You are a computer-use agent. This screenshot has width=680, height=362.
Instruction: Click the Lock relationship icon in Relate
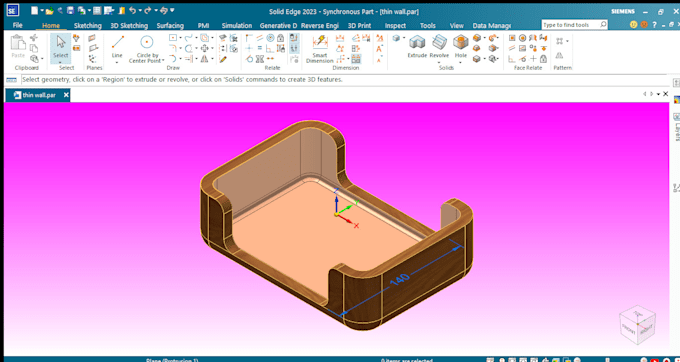coord(280,38)
